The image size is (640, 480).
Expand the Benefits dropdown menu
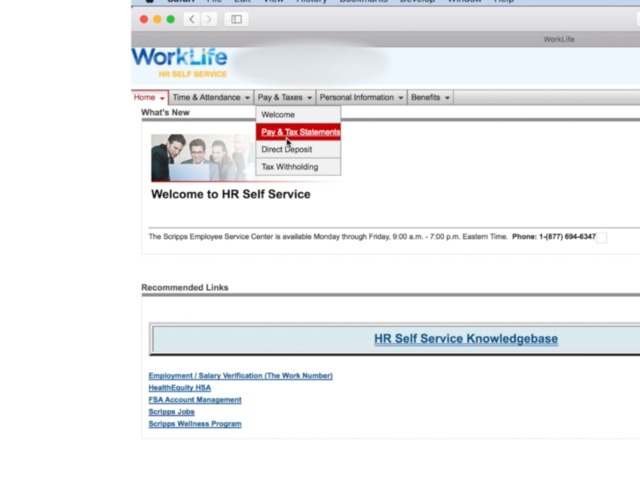430,97
